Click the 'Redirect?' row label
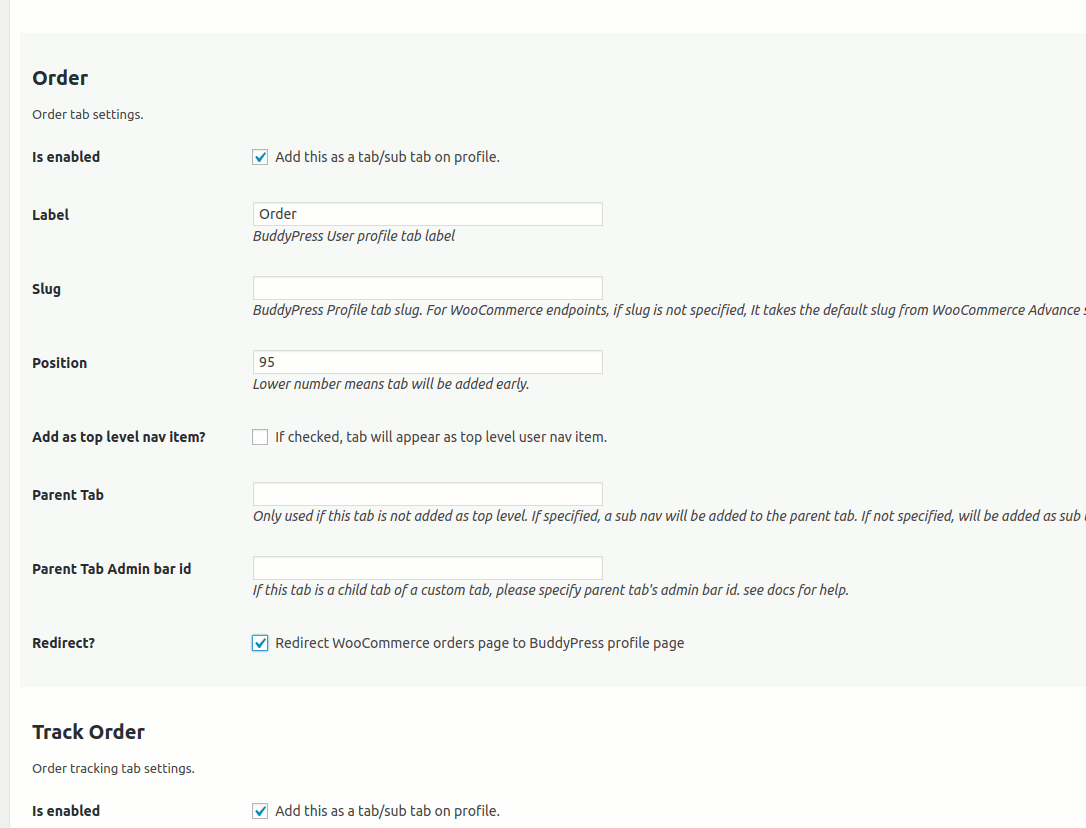Image resolution: width=1086 pixels, height=828 pixels. click(x=64, y=643)
